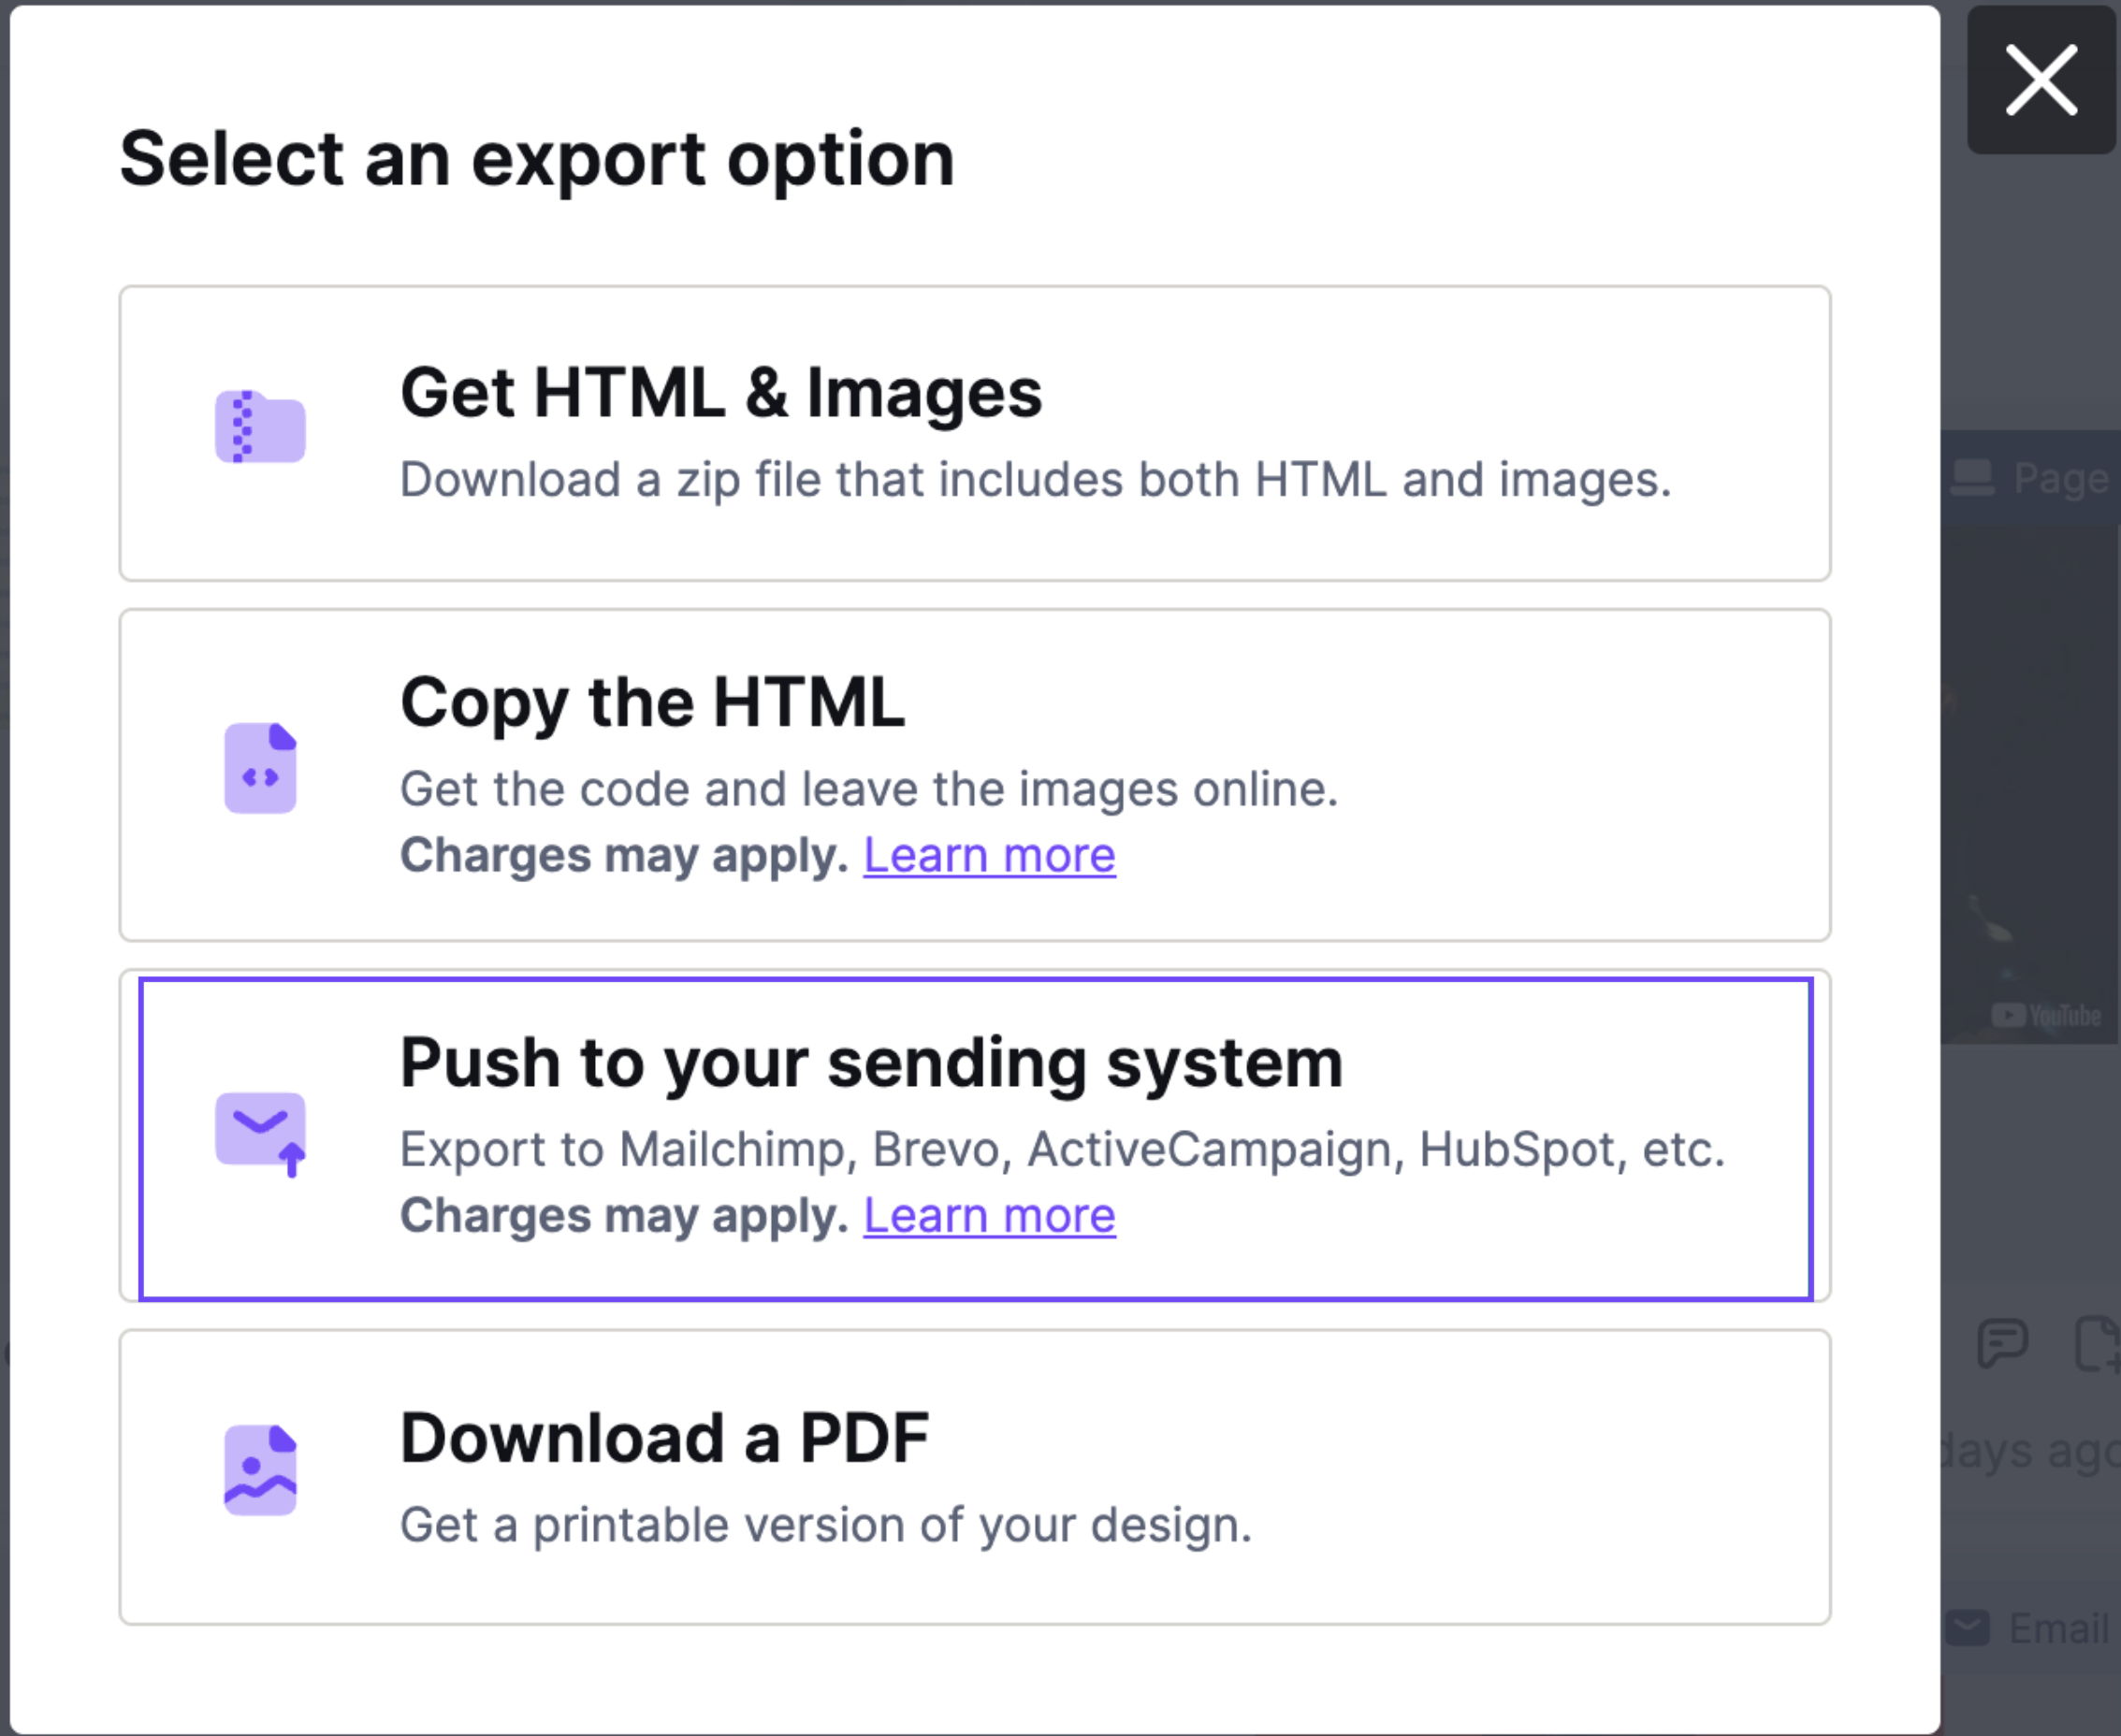Screen dimensions: 2121x1736
Task: Select the Copy the HTML heading
Action: click(652, 702)
